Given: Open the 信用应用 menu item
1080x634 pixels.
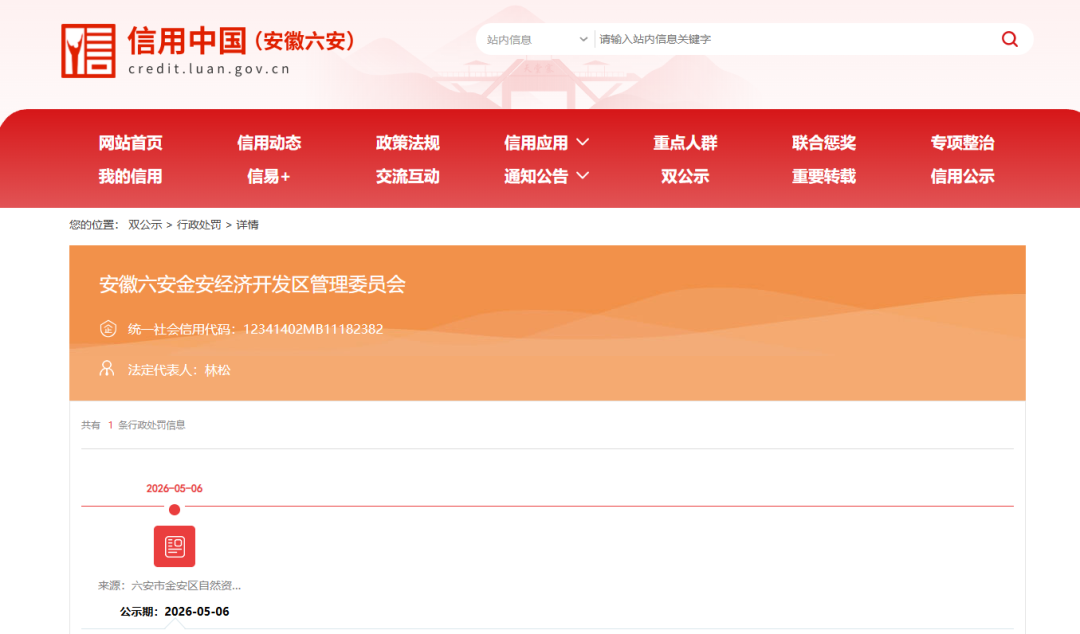Looking at the screenshot, I should coord(536,143).
